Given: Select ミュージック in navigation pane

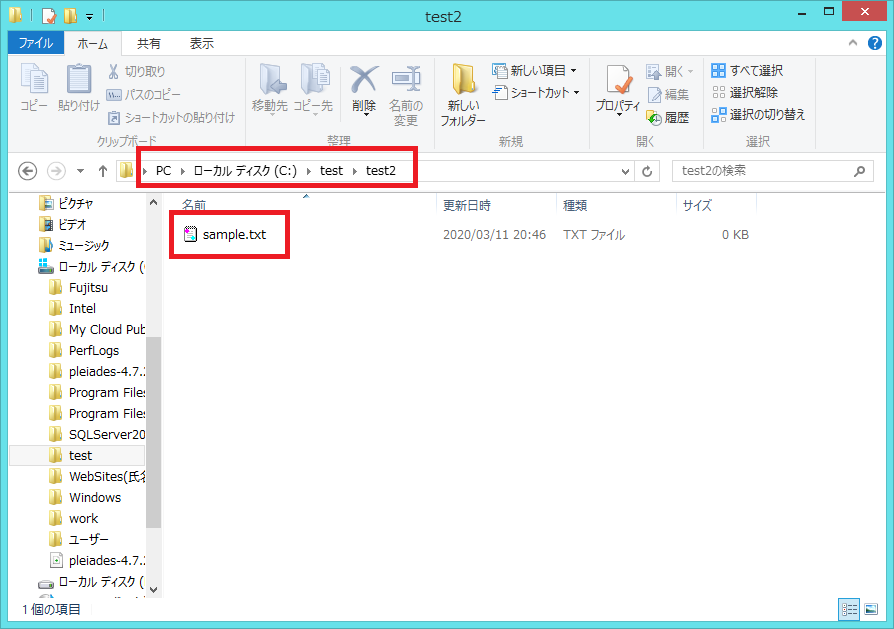Looking at the screenshot, I should click(x=75, y=246).
